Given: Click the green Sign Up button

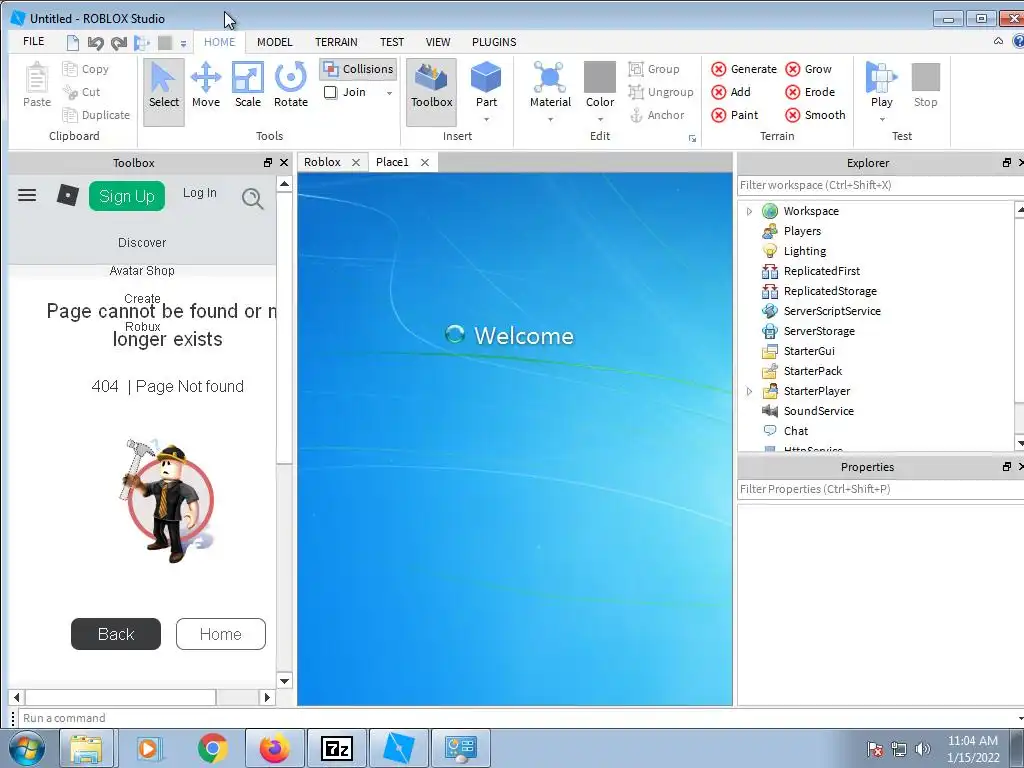Looking at the screenshot, I should coord(127,196).
